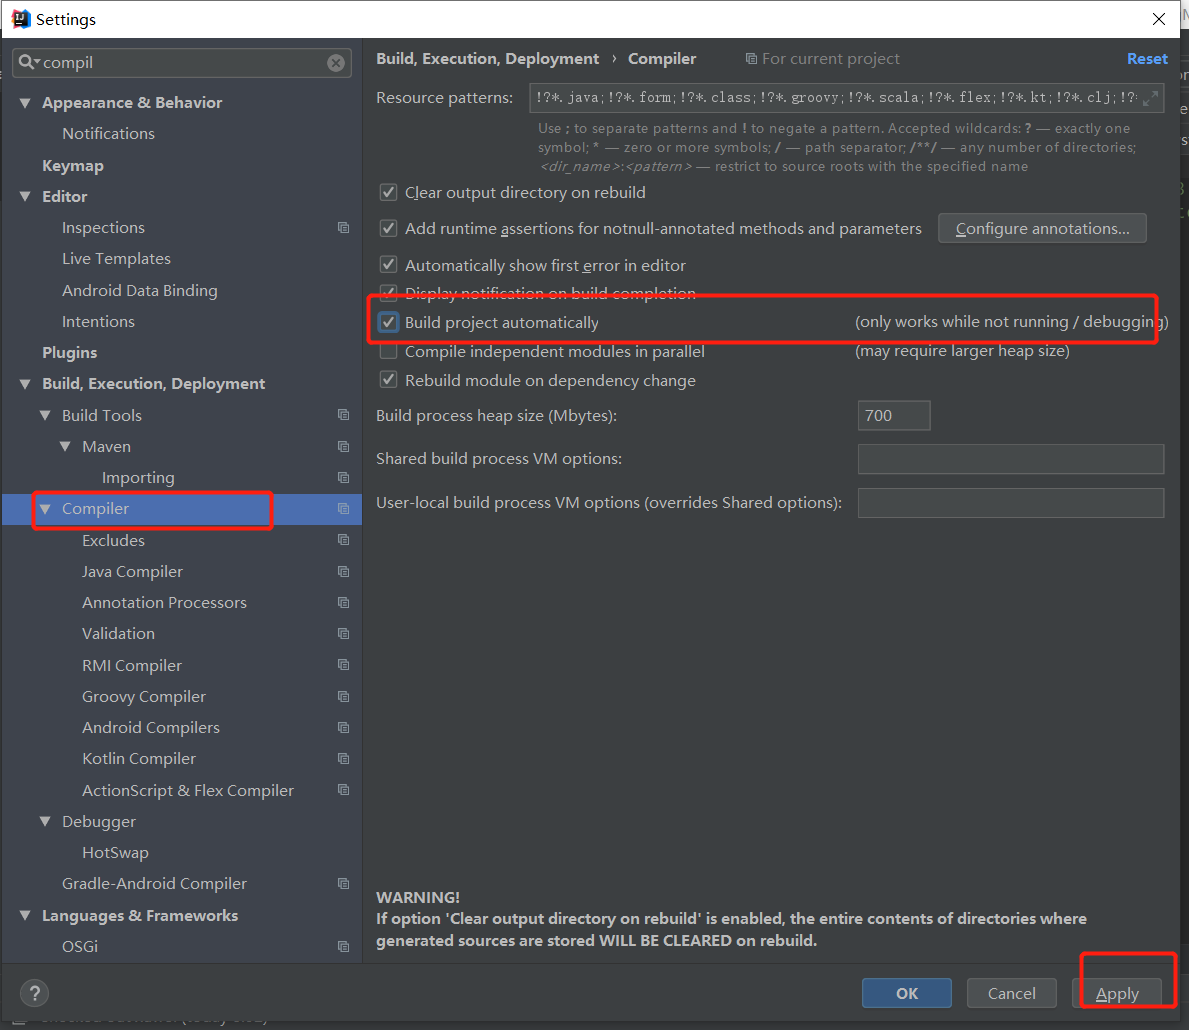Viewport: 1189px width, 1030px height.
Task: Click the settings search field
Action: click(x=182, y=63)
